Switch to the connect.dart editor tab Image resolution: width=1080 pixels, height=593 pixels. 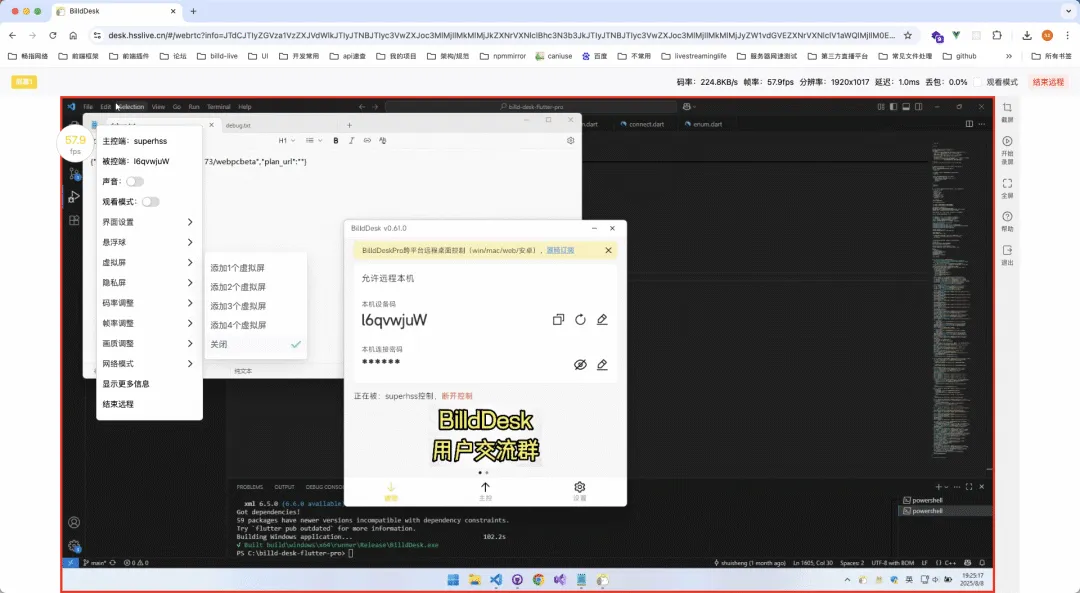click(x=641, y=125)
